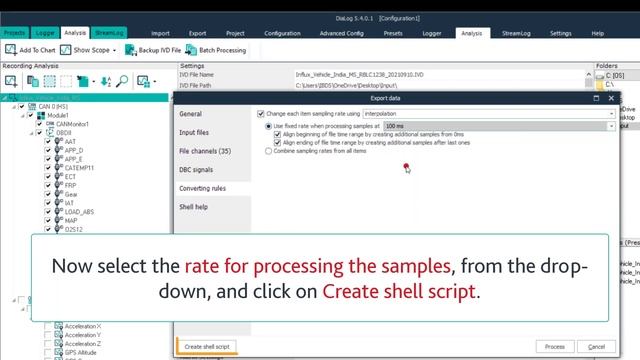Click the copy items icon in Recording Analysis
Screen dimensions: 640x360
tap(33, 81)
